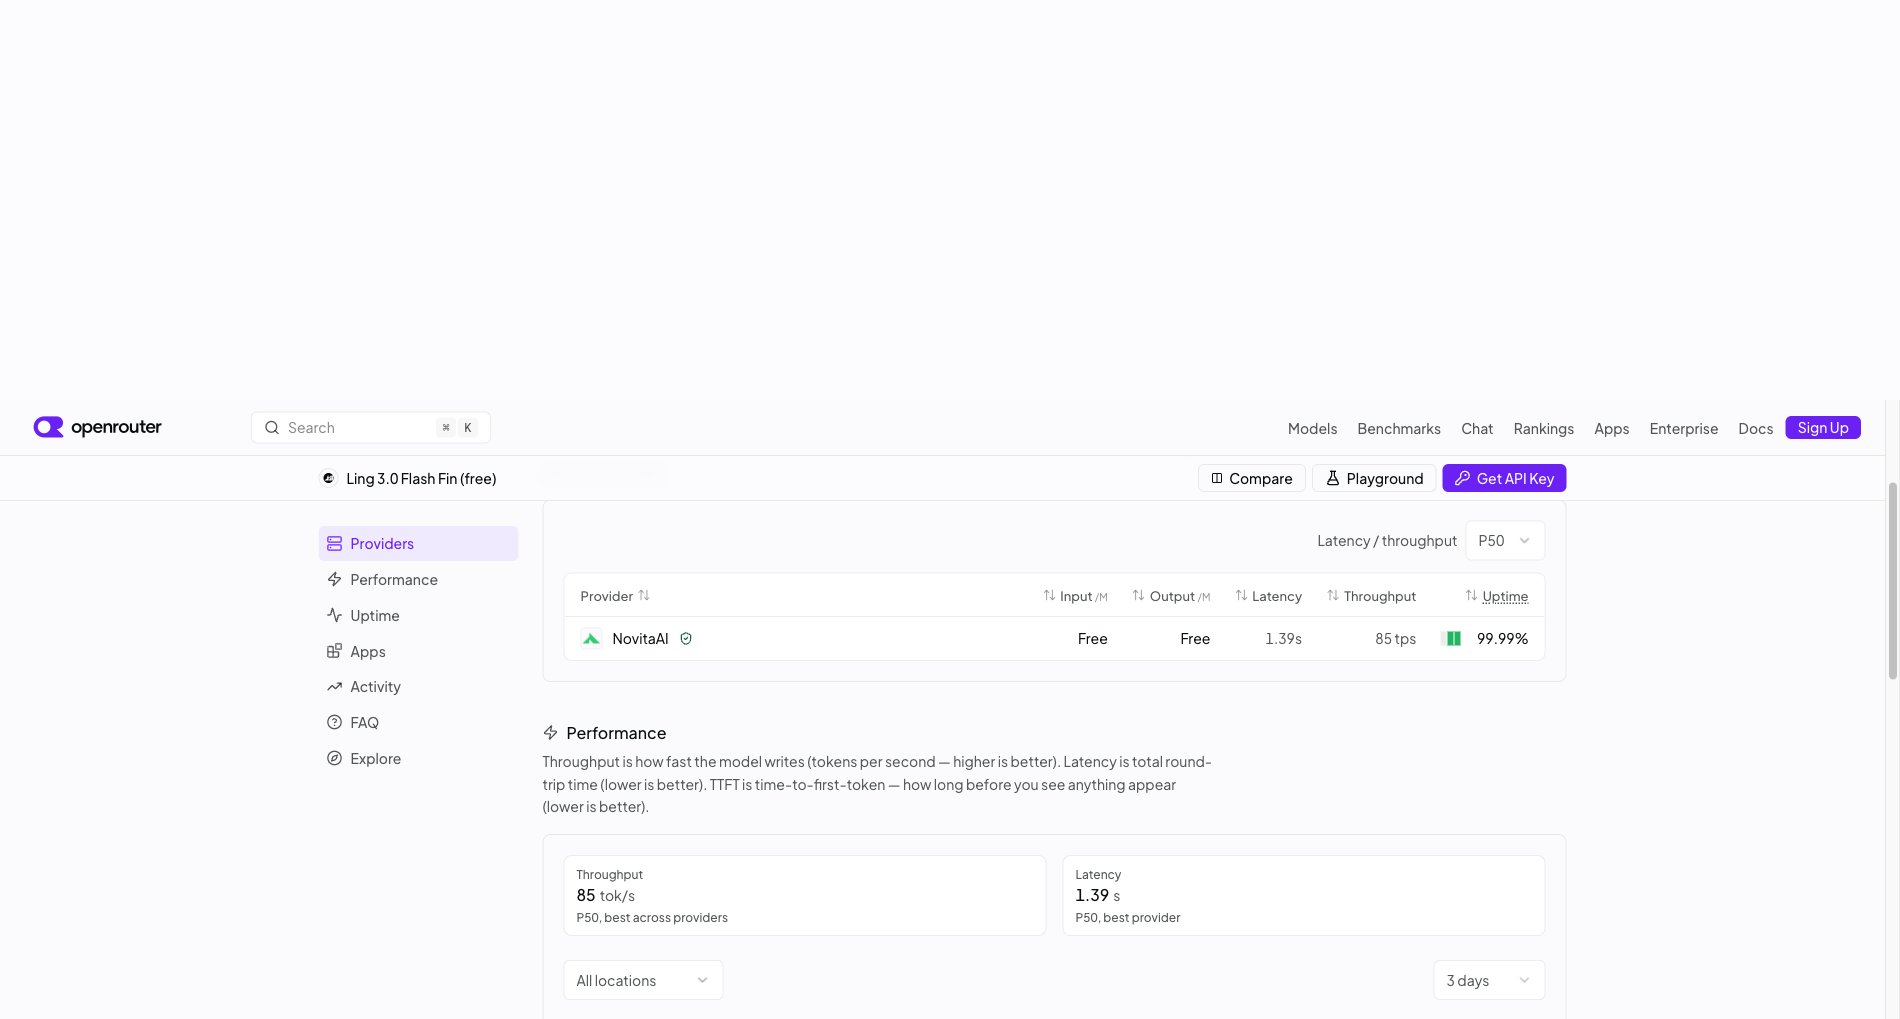Open the Providers section from the sidebar
This screenshot has height=1019, width=1900.
tap(418, 544)
